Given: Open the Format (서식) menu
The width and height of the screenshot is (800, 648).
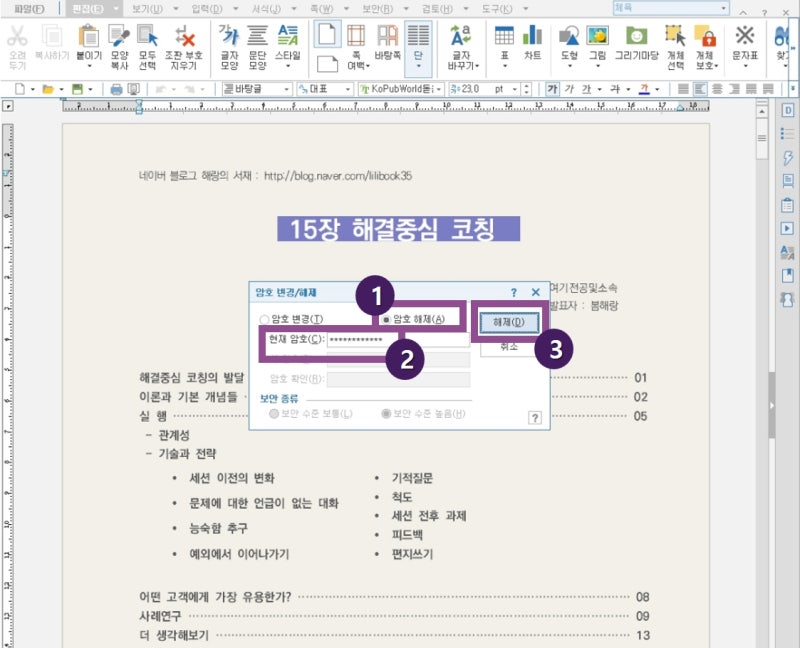Looking at the screenshot, I should (x=266, y=9).
